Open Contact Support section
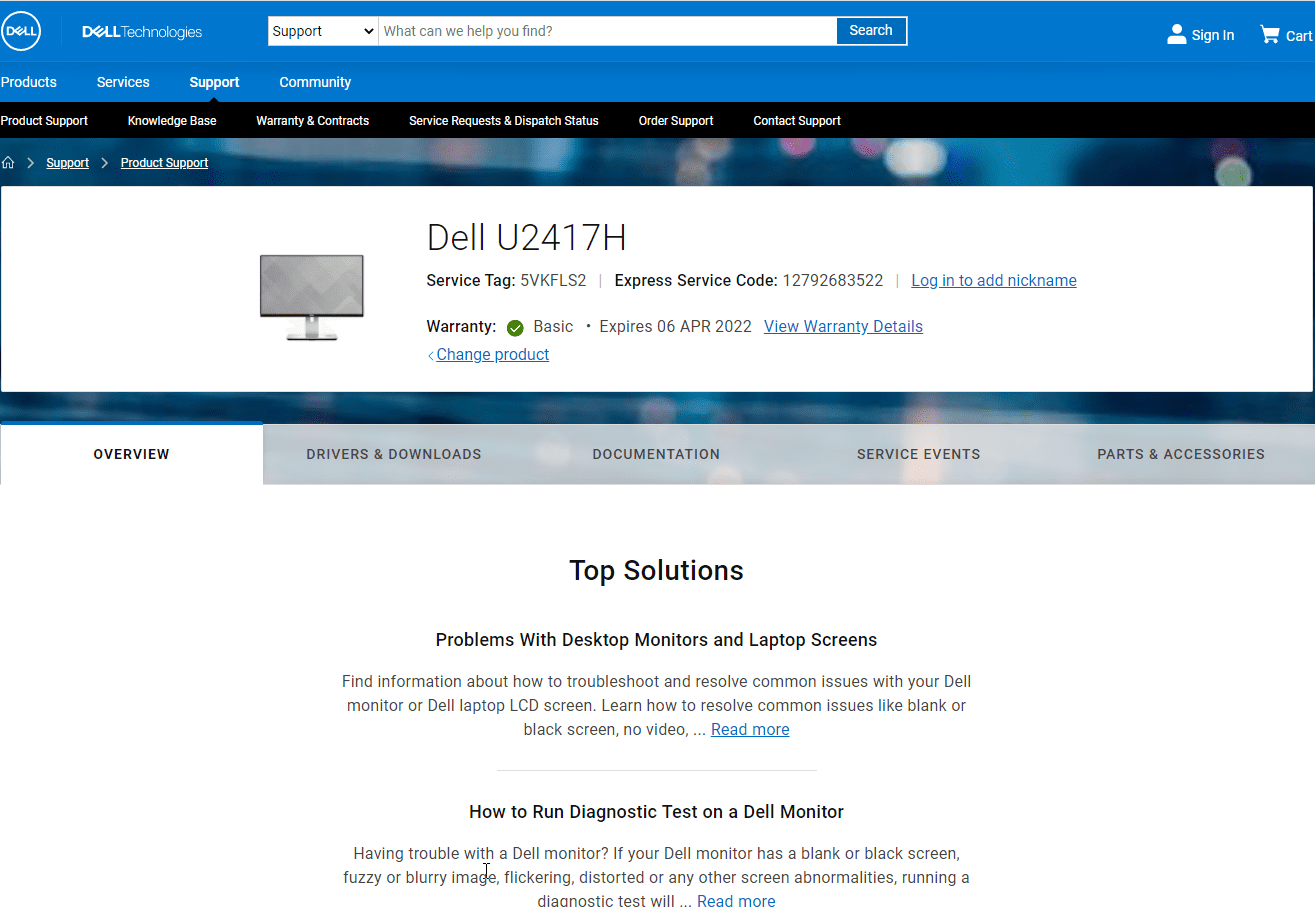This screenshot has width=1315, height=907. 797,121
